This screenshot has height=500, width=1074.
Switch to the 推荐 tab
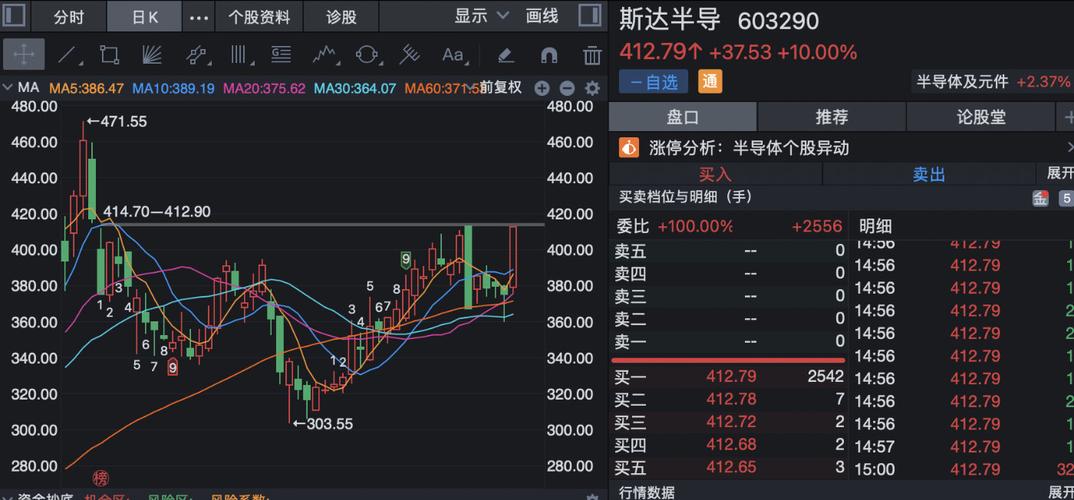coord(832,116)
